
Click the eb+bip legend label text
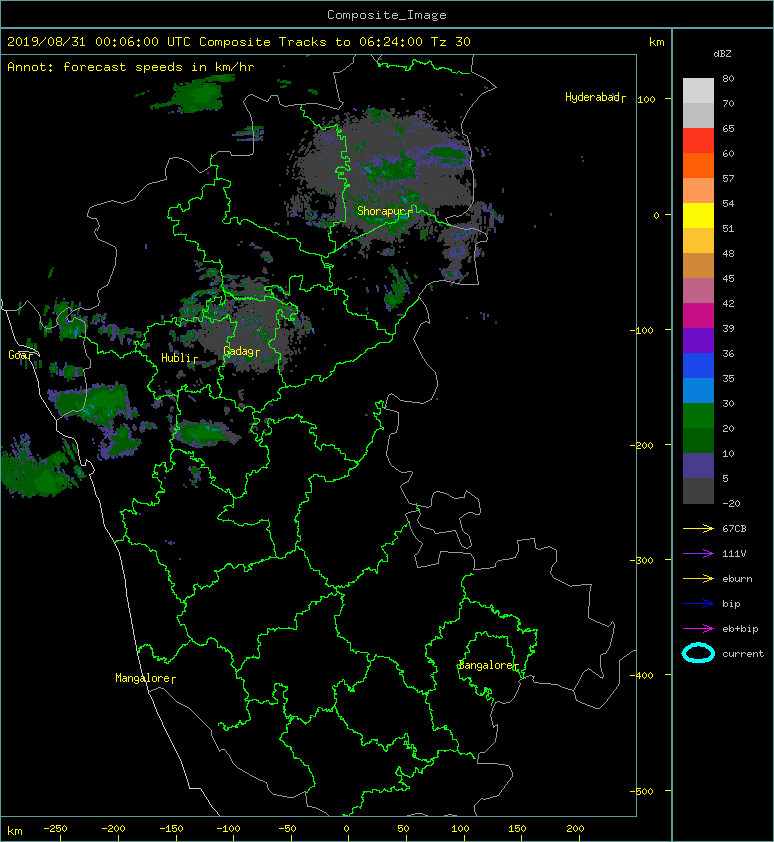click(x=740, y=628)
